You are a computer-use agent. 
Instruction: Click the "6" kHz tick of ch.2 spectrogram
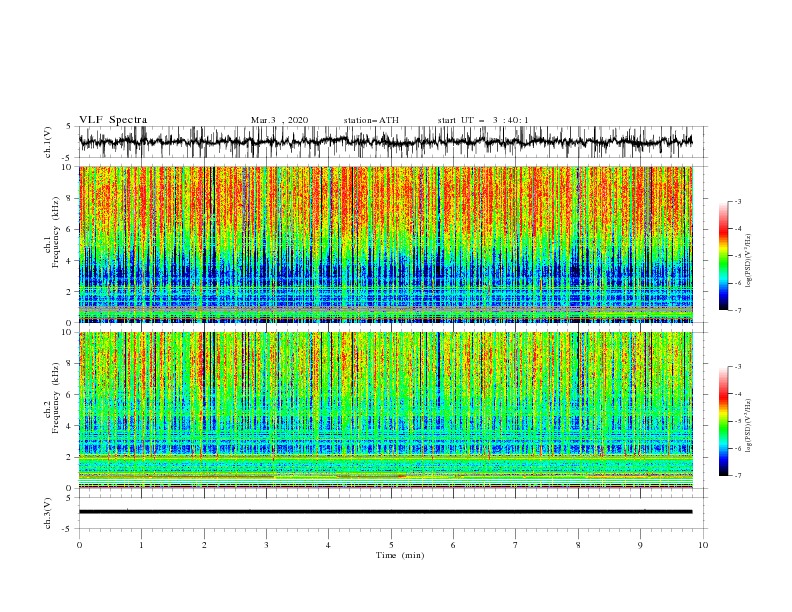tap(69, 395)
